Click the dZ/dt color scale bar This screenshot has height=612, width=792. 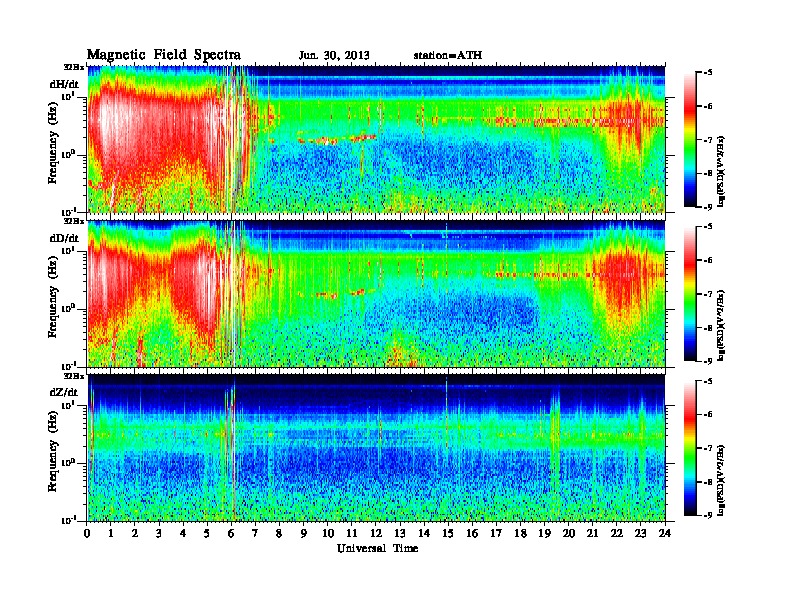coord(690,447)
